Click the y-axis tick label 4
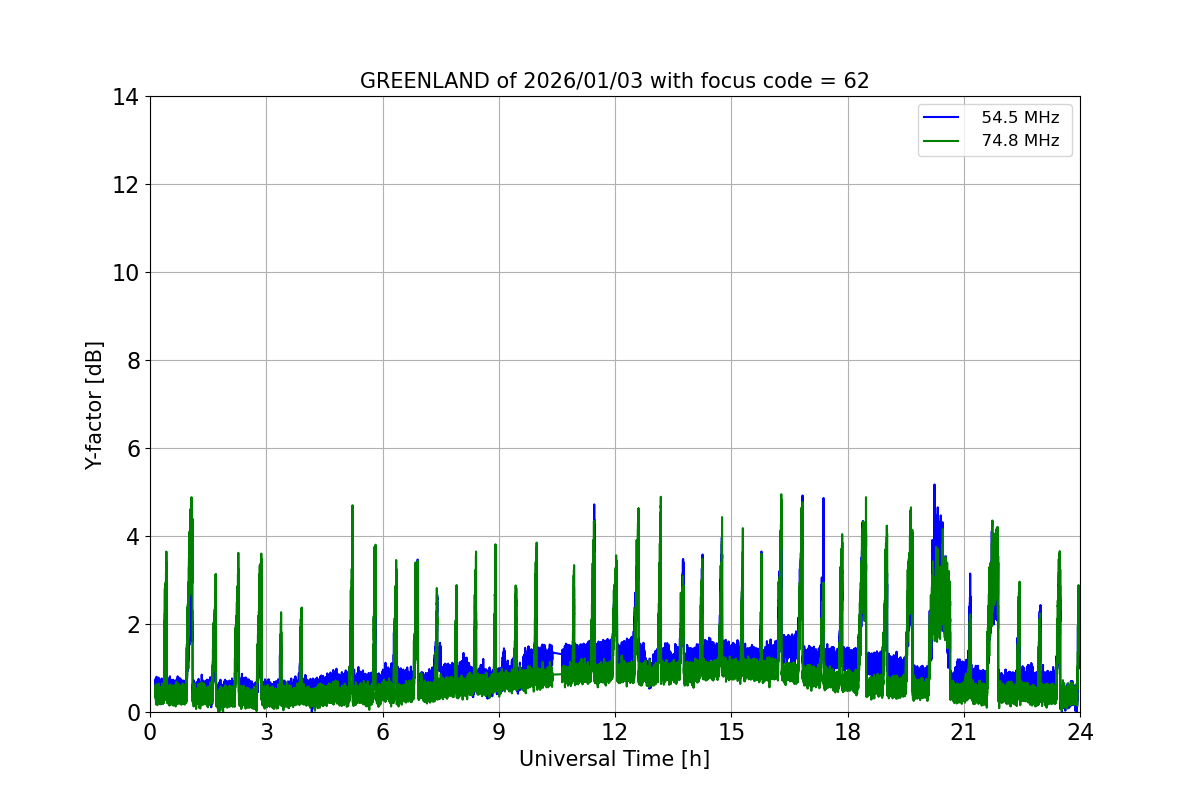The image size is (1200, 800). click(131, 537)
